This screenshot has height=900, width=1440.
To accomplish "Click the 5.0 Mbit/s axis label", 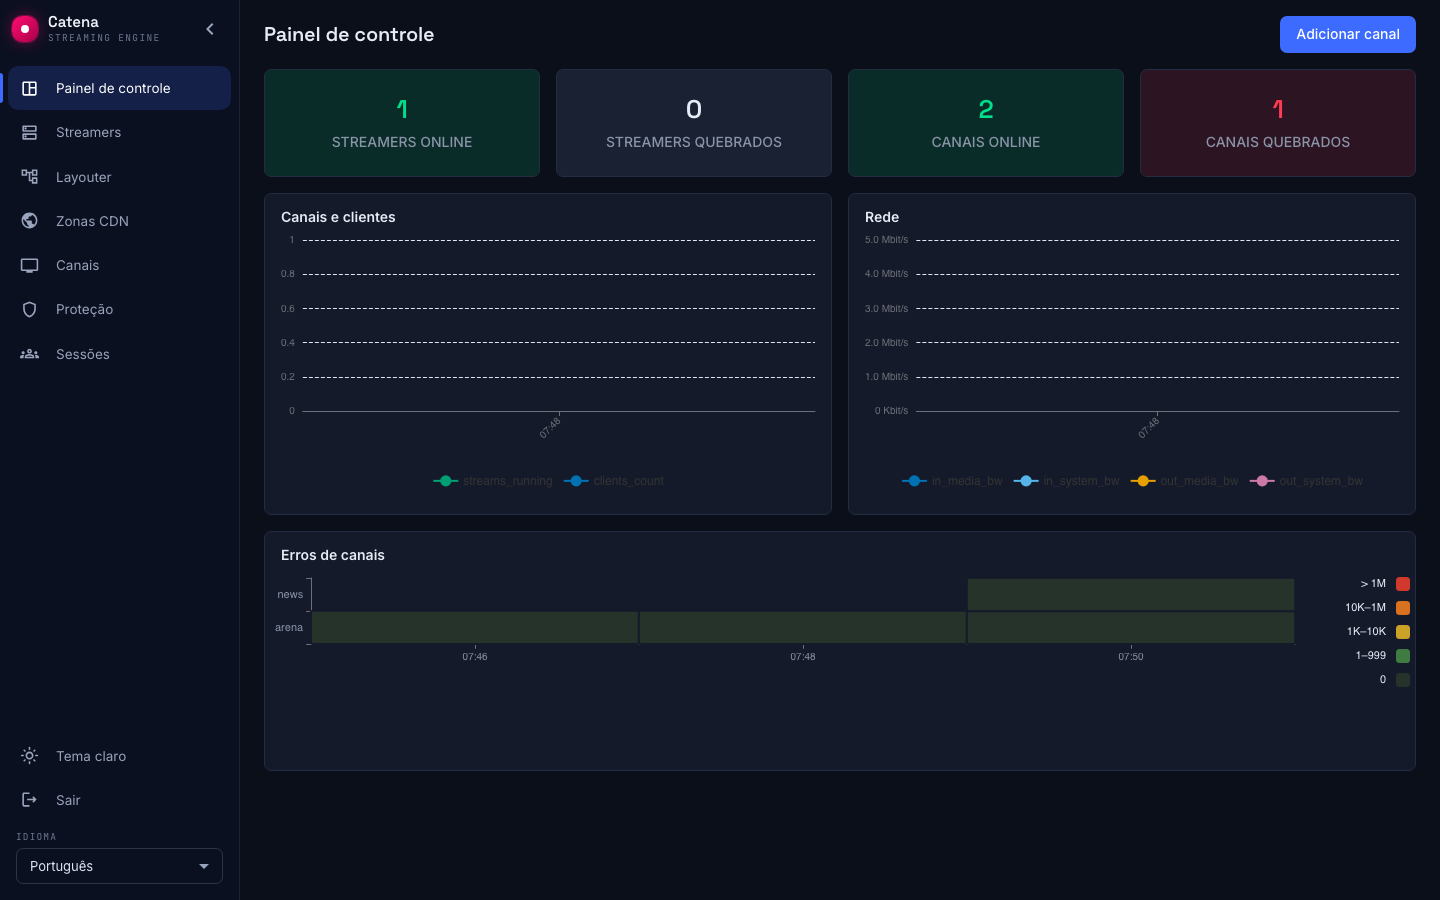I will pyautogui.click(x=886, y=240).
